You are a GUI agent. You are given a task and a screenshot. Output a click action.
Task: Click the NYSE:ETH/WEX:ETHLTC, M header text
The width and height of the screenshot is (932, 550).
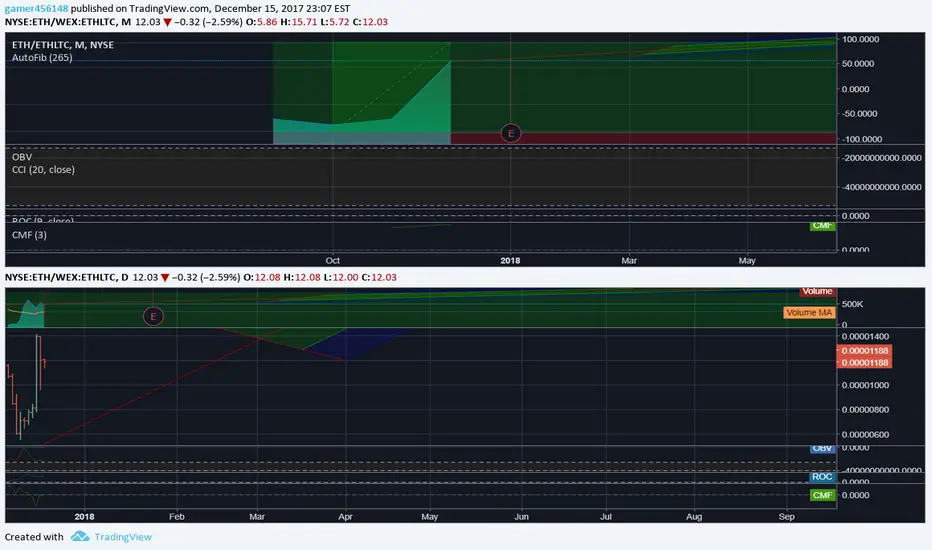click(x=68, y=22)
